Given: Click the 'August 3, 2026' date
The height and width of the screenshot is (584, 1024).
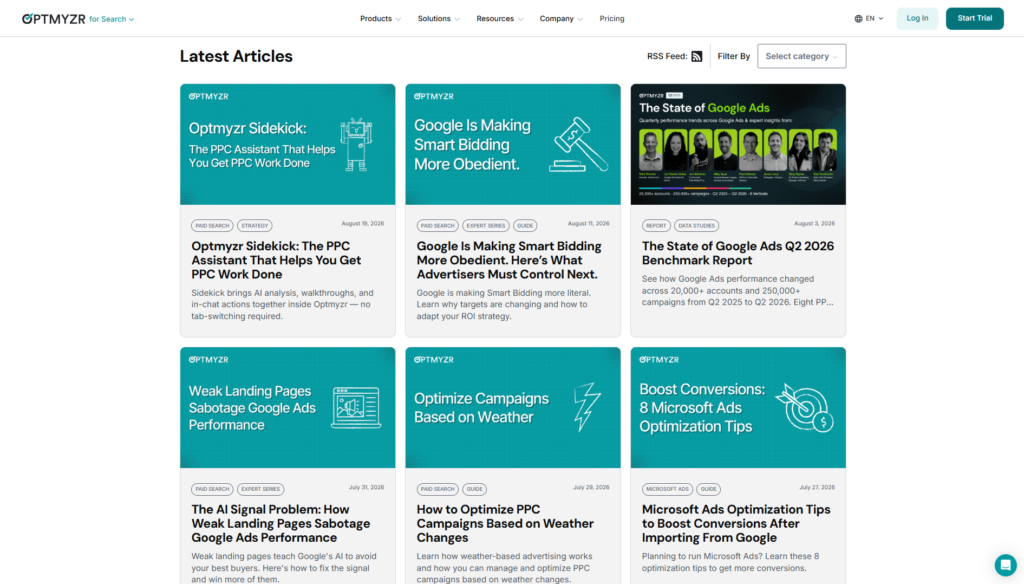Looking at the screenshot, I should point(814,223).
